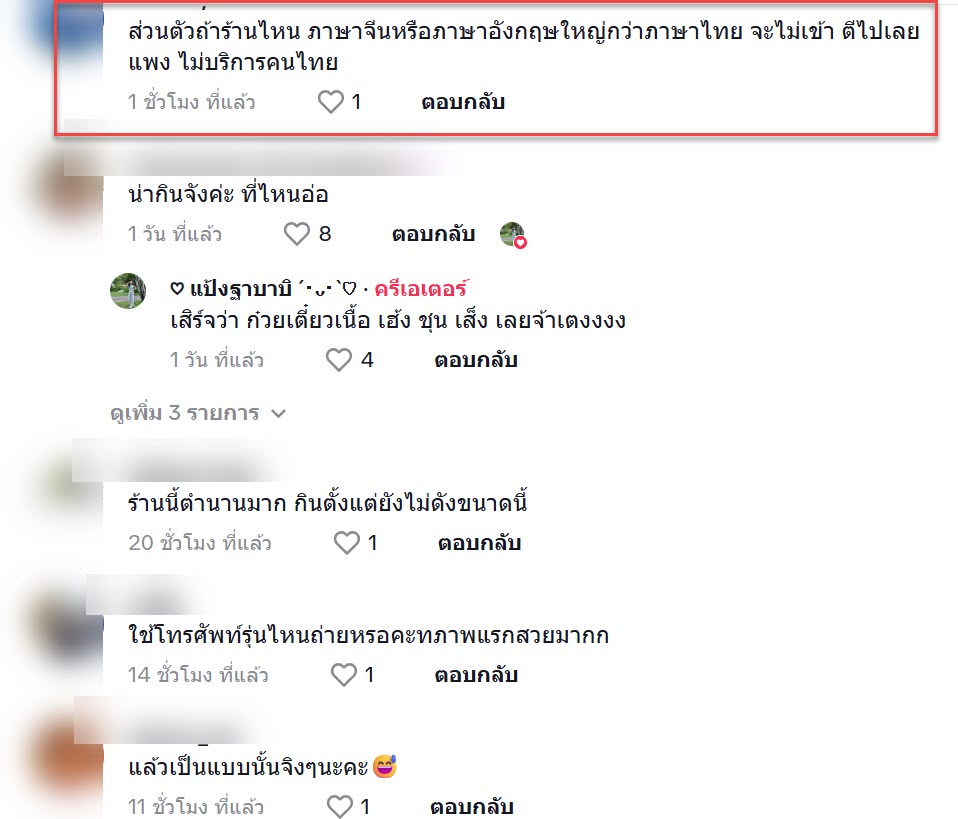Image resolution: width=958 pixels, height=819 pixels.
Task: Reply to the น่ากินจังค่ะ comment
Action: (x=434, y=234)
